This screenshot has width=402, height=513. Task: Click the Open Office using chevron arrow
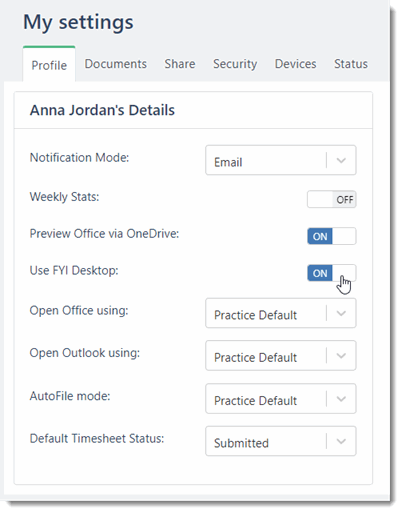pyautogui.click(x=341, y=313)
